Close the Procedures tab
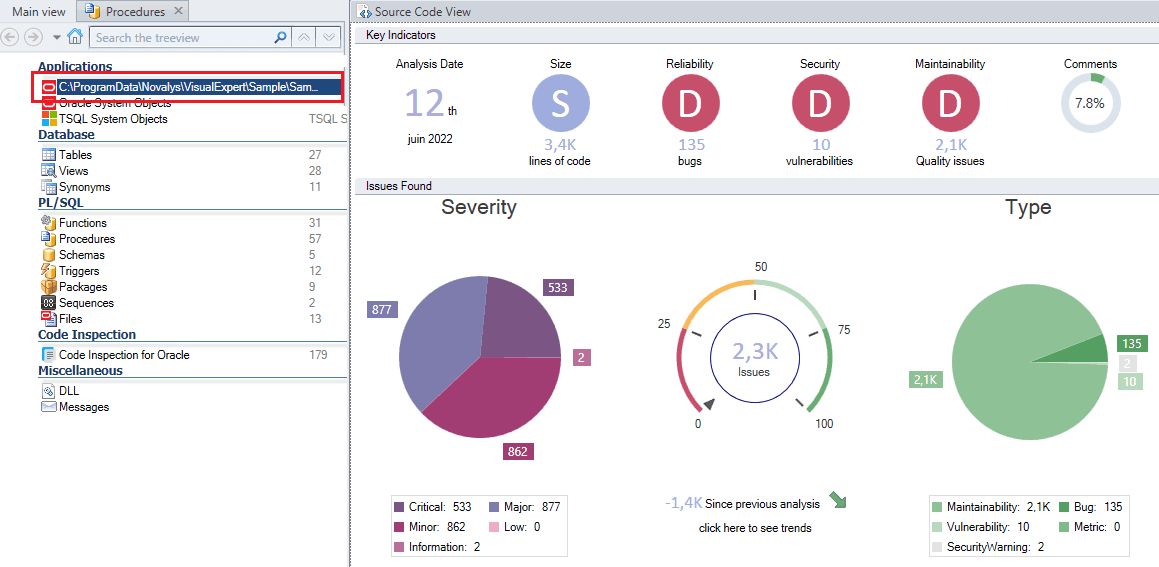 pos(178,12)
